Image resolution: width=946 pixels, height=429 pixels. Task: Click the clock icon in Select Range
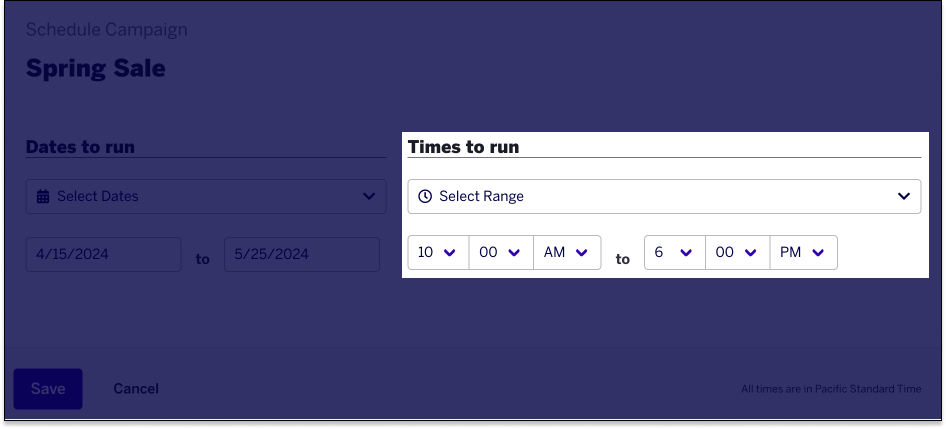[x=425, y=196]
